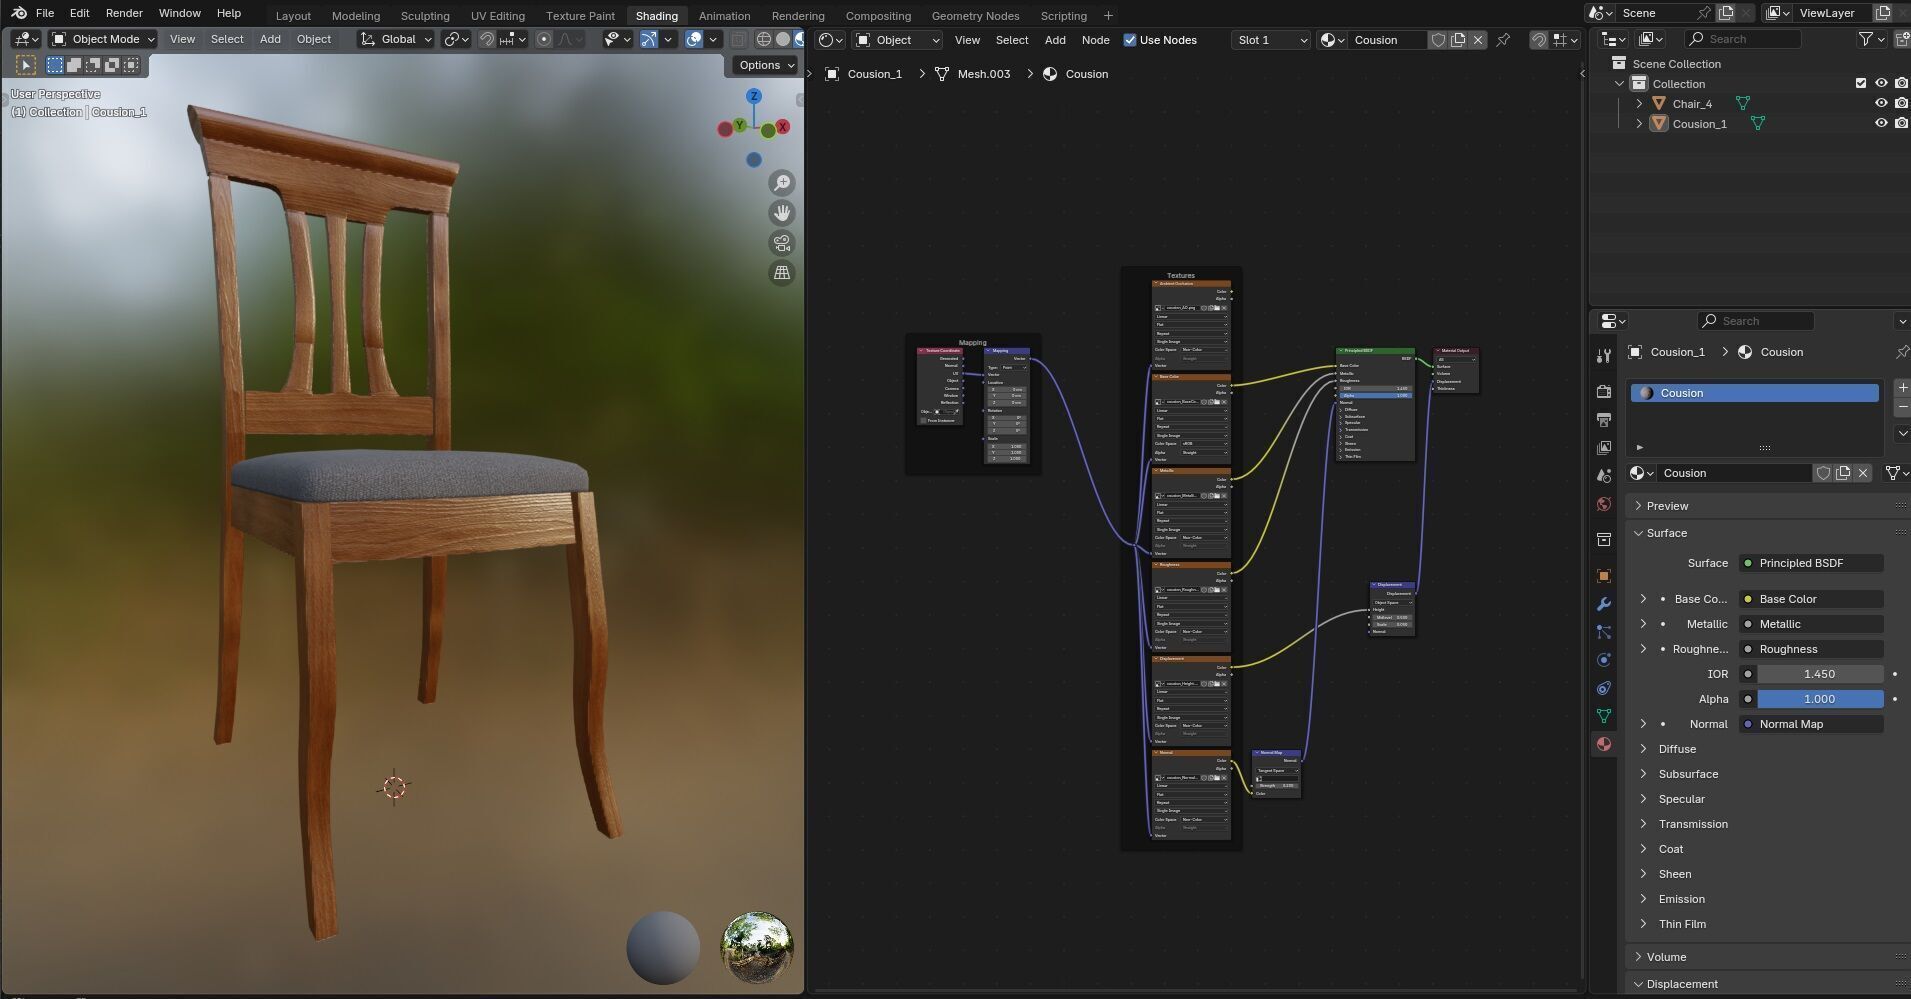Disable Chair_4 in renders camera icon
Viewport: 1911px width, 999px height.
point(1901,103)
